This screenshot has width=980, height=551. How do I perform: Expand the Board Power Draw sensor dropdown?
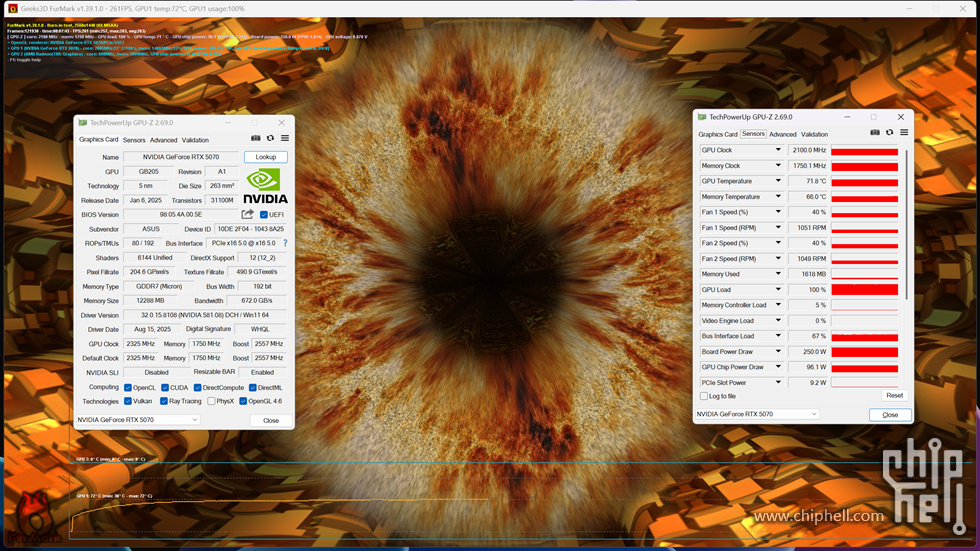(778, 352)
